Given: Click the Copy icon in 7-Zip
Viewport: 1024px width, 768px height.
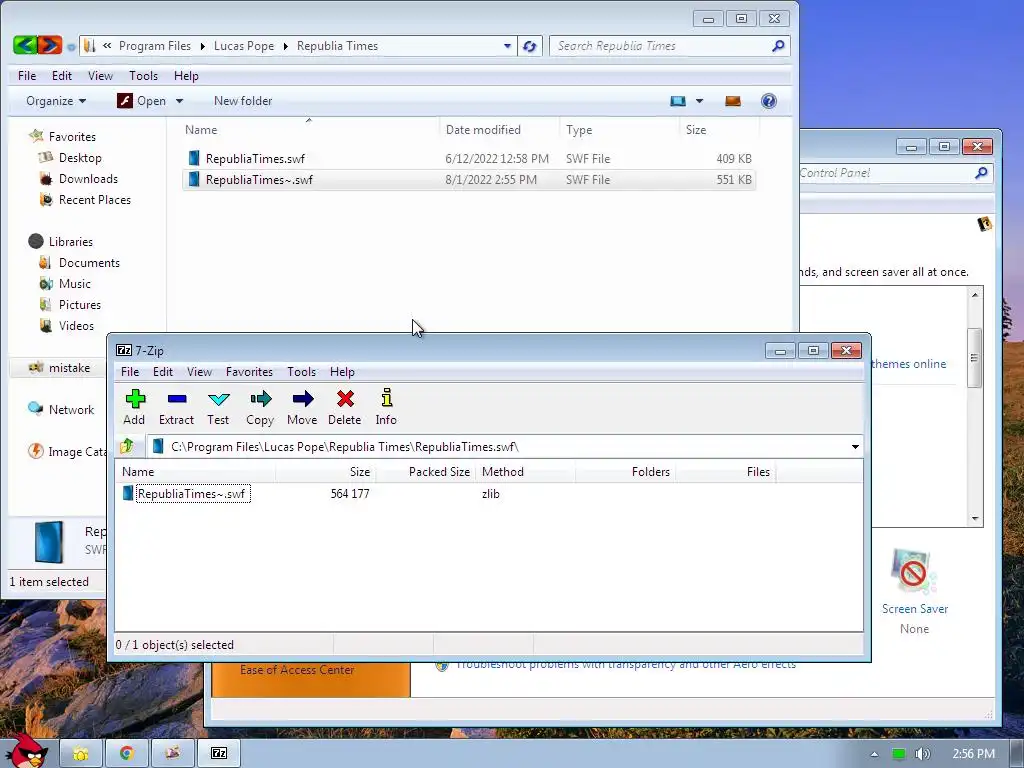Looking at the screenshot, I should coord(260,407).
